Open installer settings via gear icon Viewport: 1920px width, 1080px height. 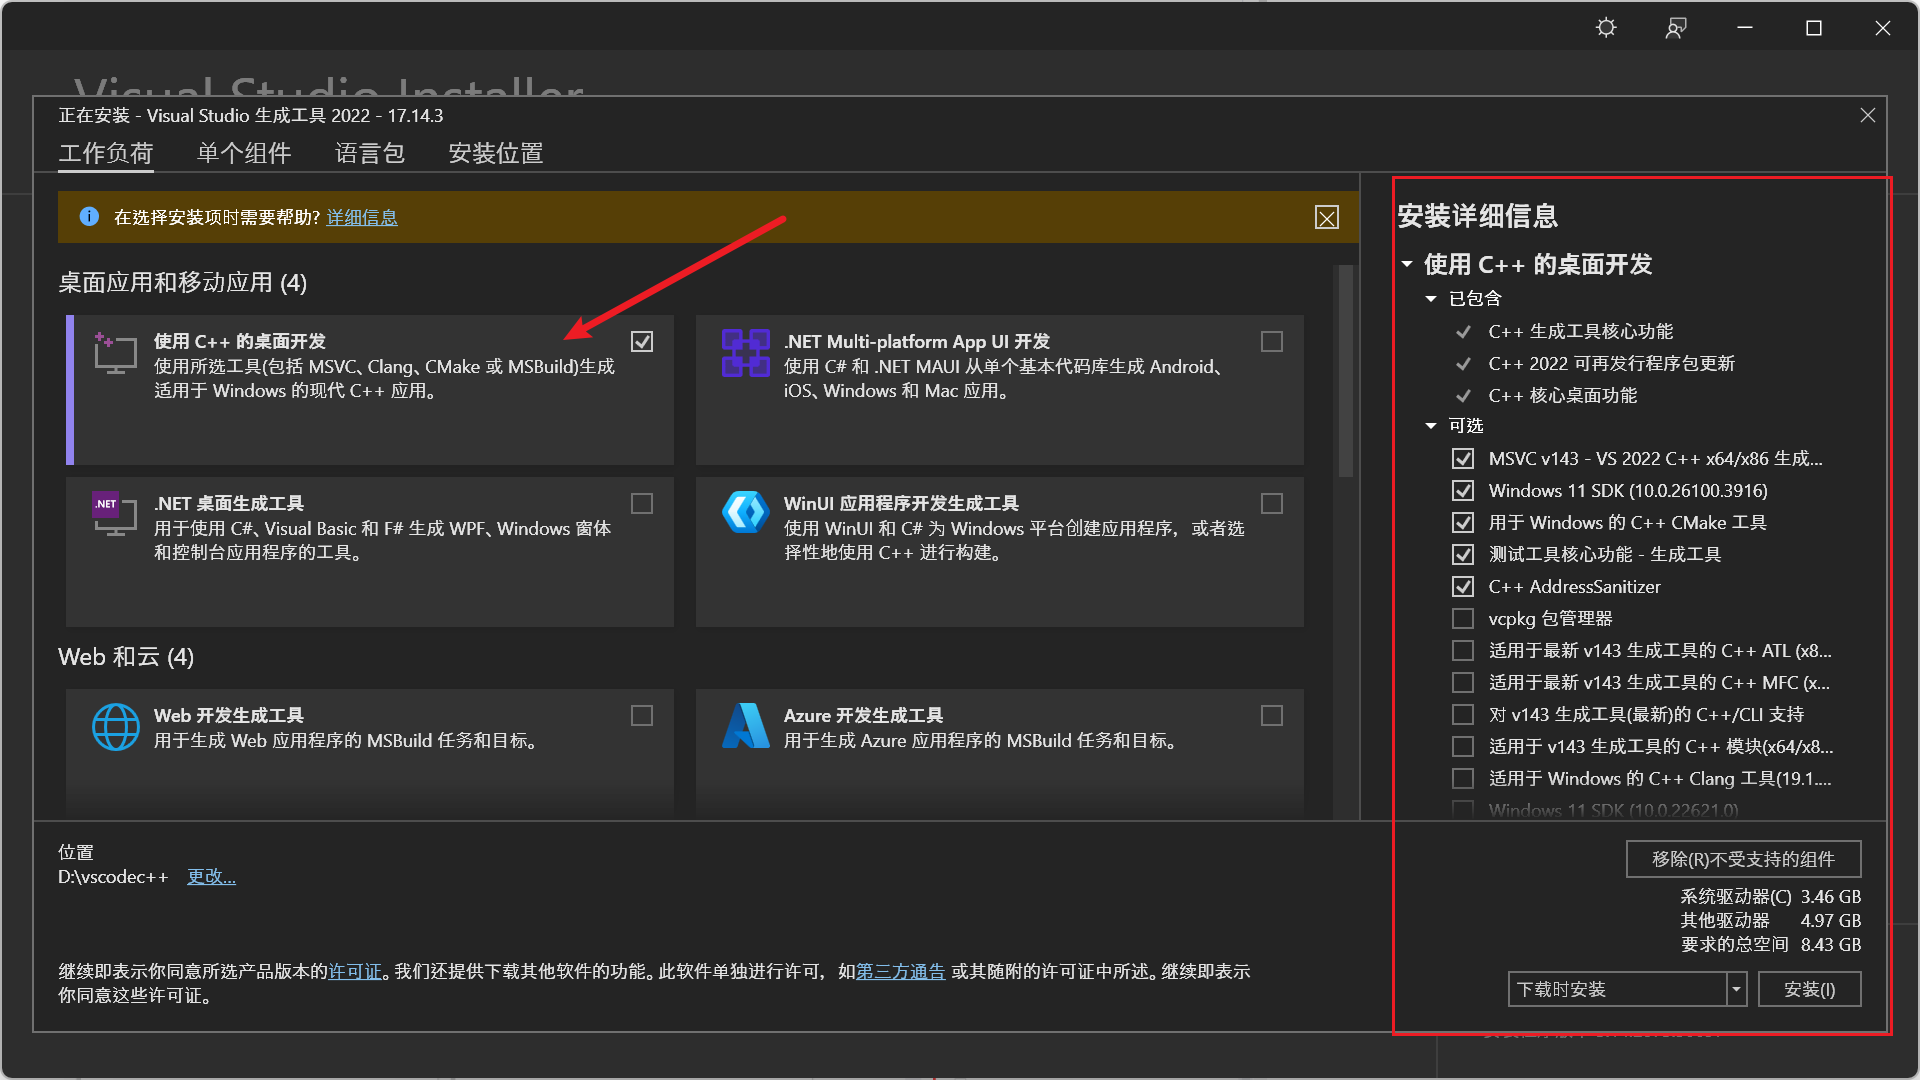(1605, 27)
